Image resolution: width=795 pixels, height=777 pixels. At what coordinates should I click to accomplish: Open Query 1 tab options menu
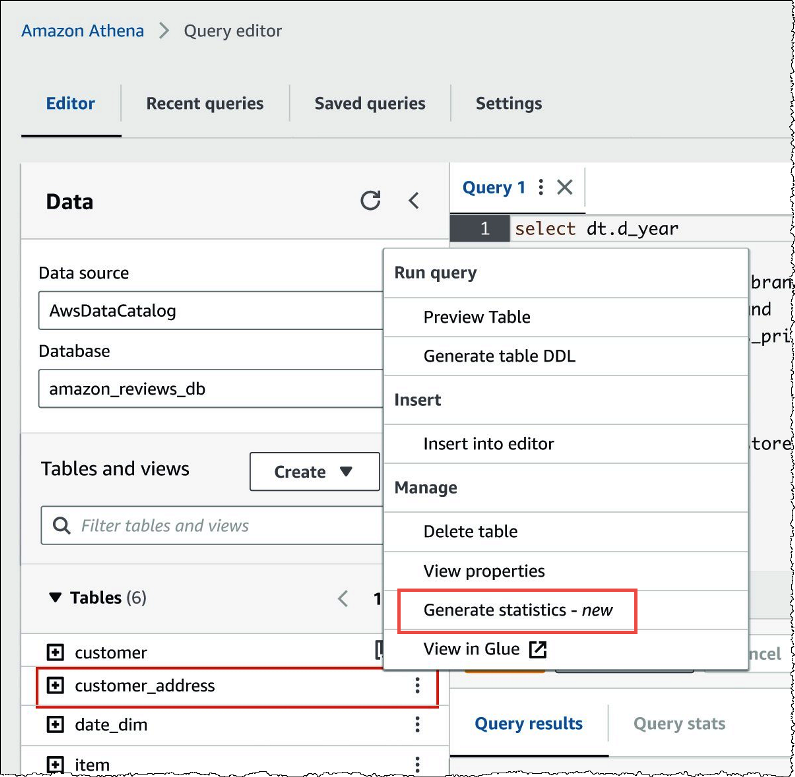pos(541,188)
